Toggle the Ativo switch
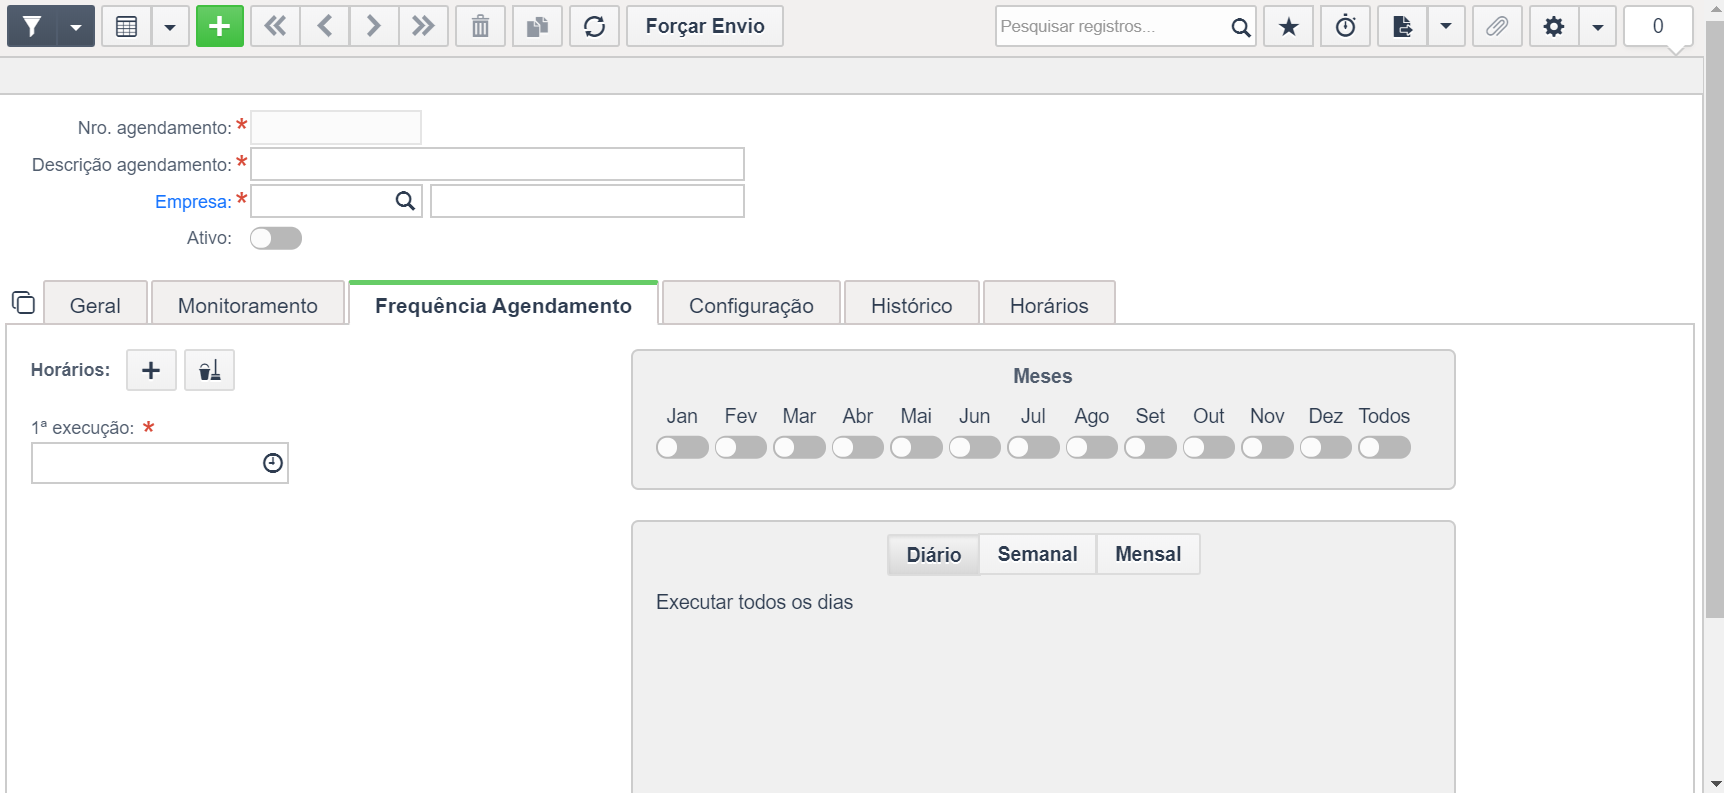1724x793 pixels. pos(276,238)
